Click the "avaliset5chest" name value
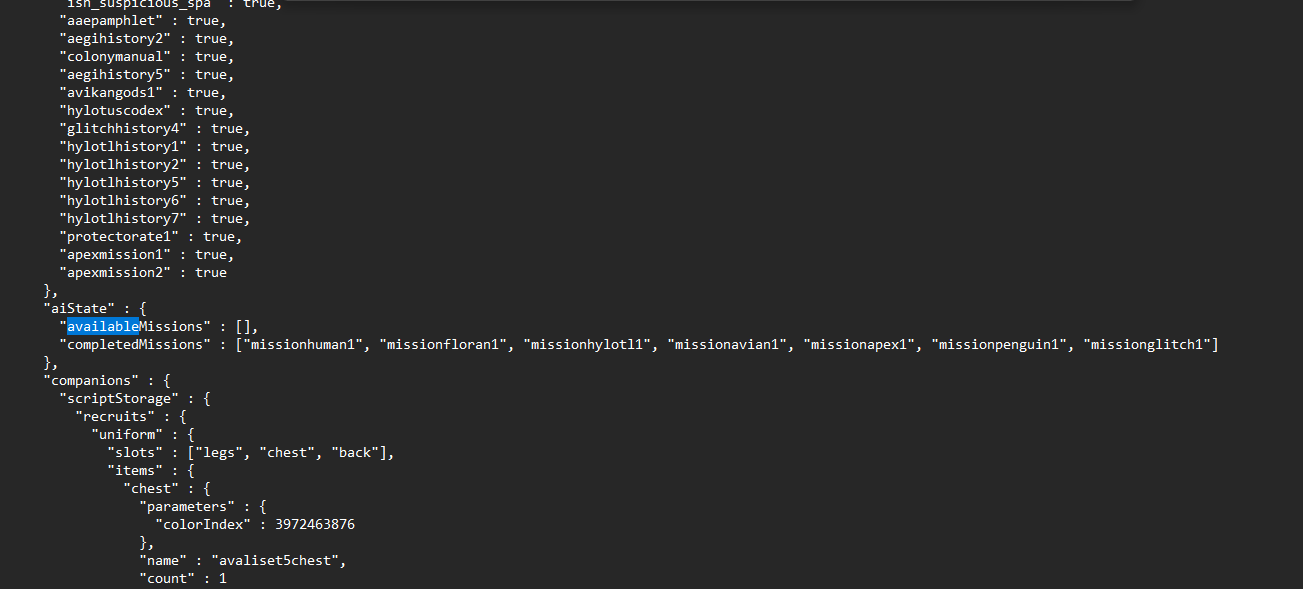This screenshot has height=589, width=1303. click(276, 560)
